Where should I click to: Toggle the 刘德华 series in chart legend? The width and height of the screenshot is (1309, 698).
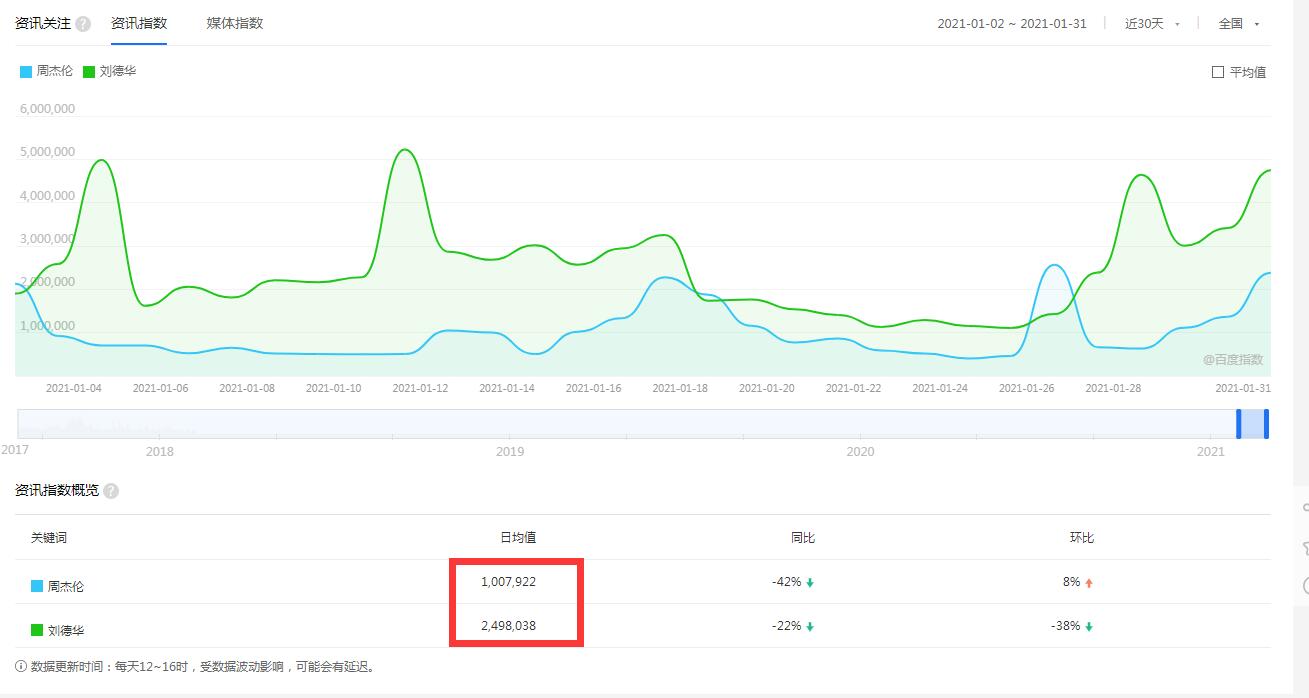tap(110, 72)
